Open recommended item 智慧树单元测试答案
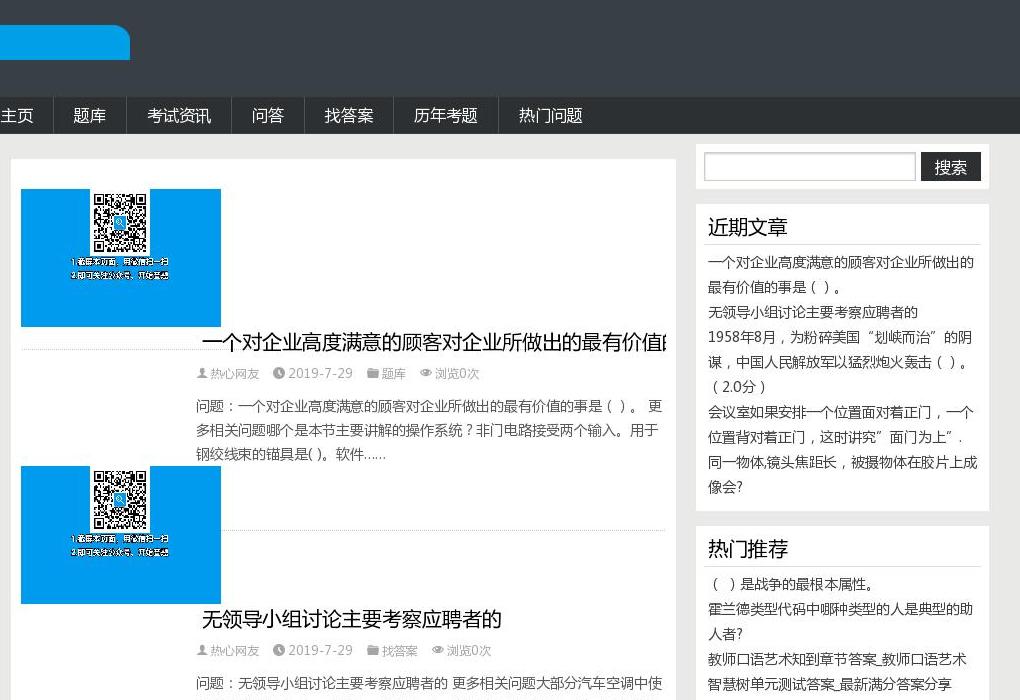 pyautogui.click(x=829, y=684)
